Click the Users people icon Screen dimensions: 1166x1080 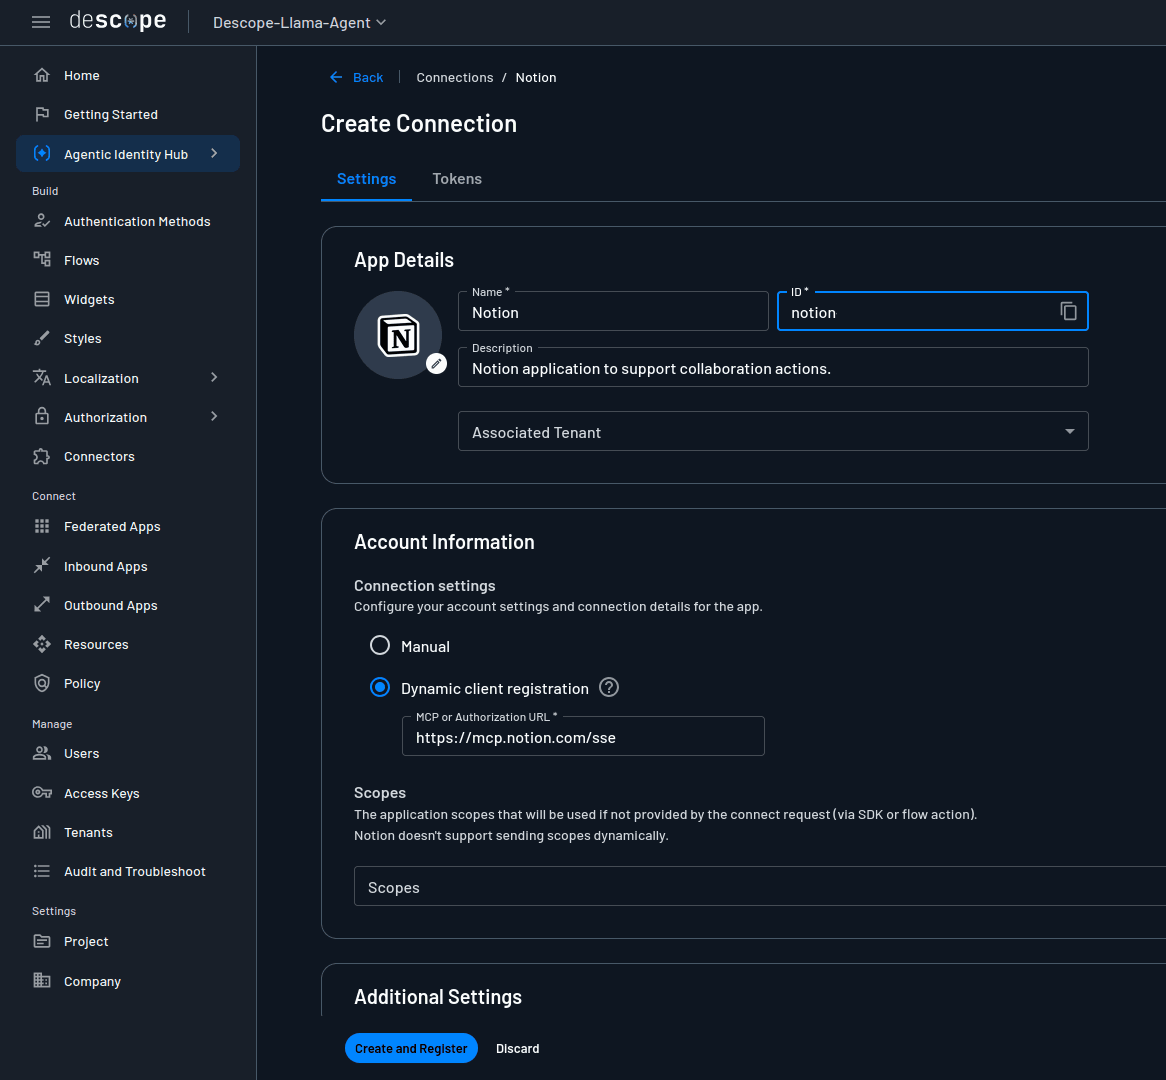pos(42,753)
